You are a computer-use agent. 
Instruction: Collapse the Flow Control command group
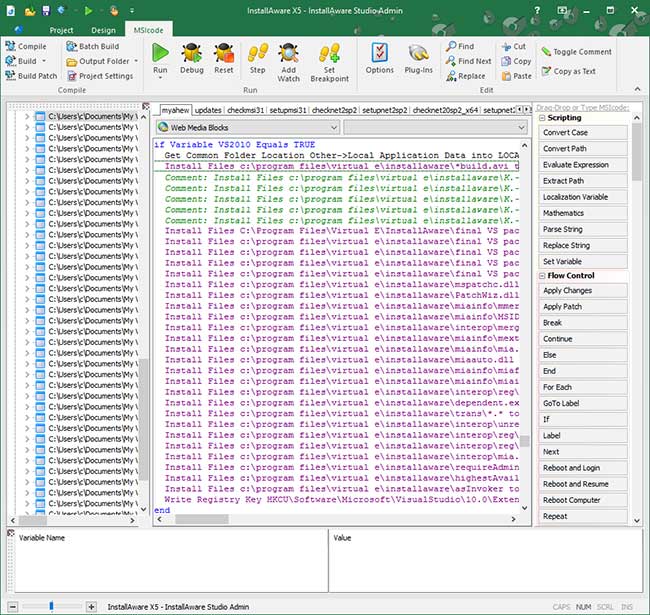542,276
